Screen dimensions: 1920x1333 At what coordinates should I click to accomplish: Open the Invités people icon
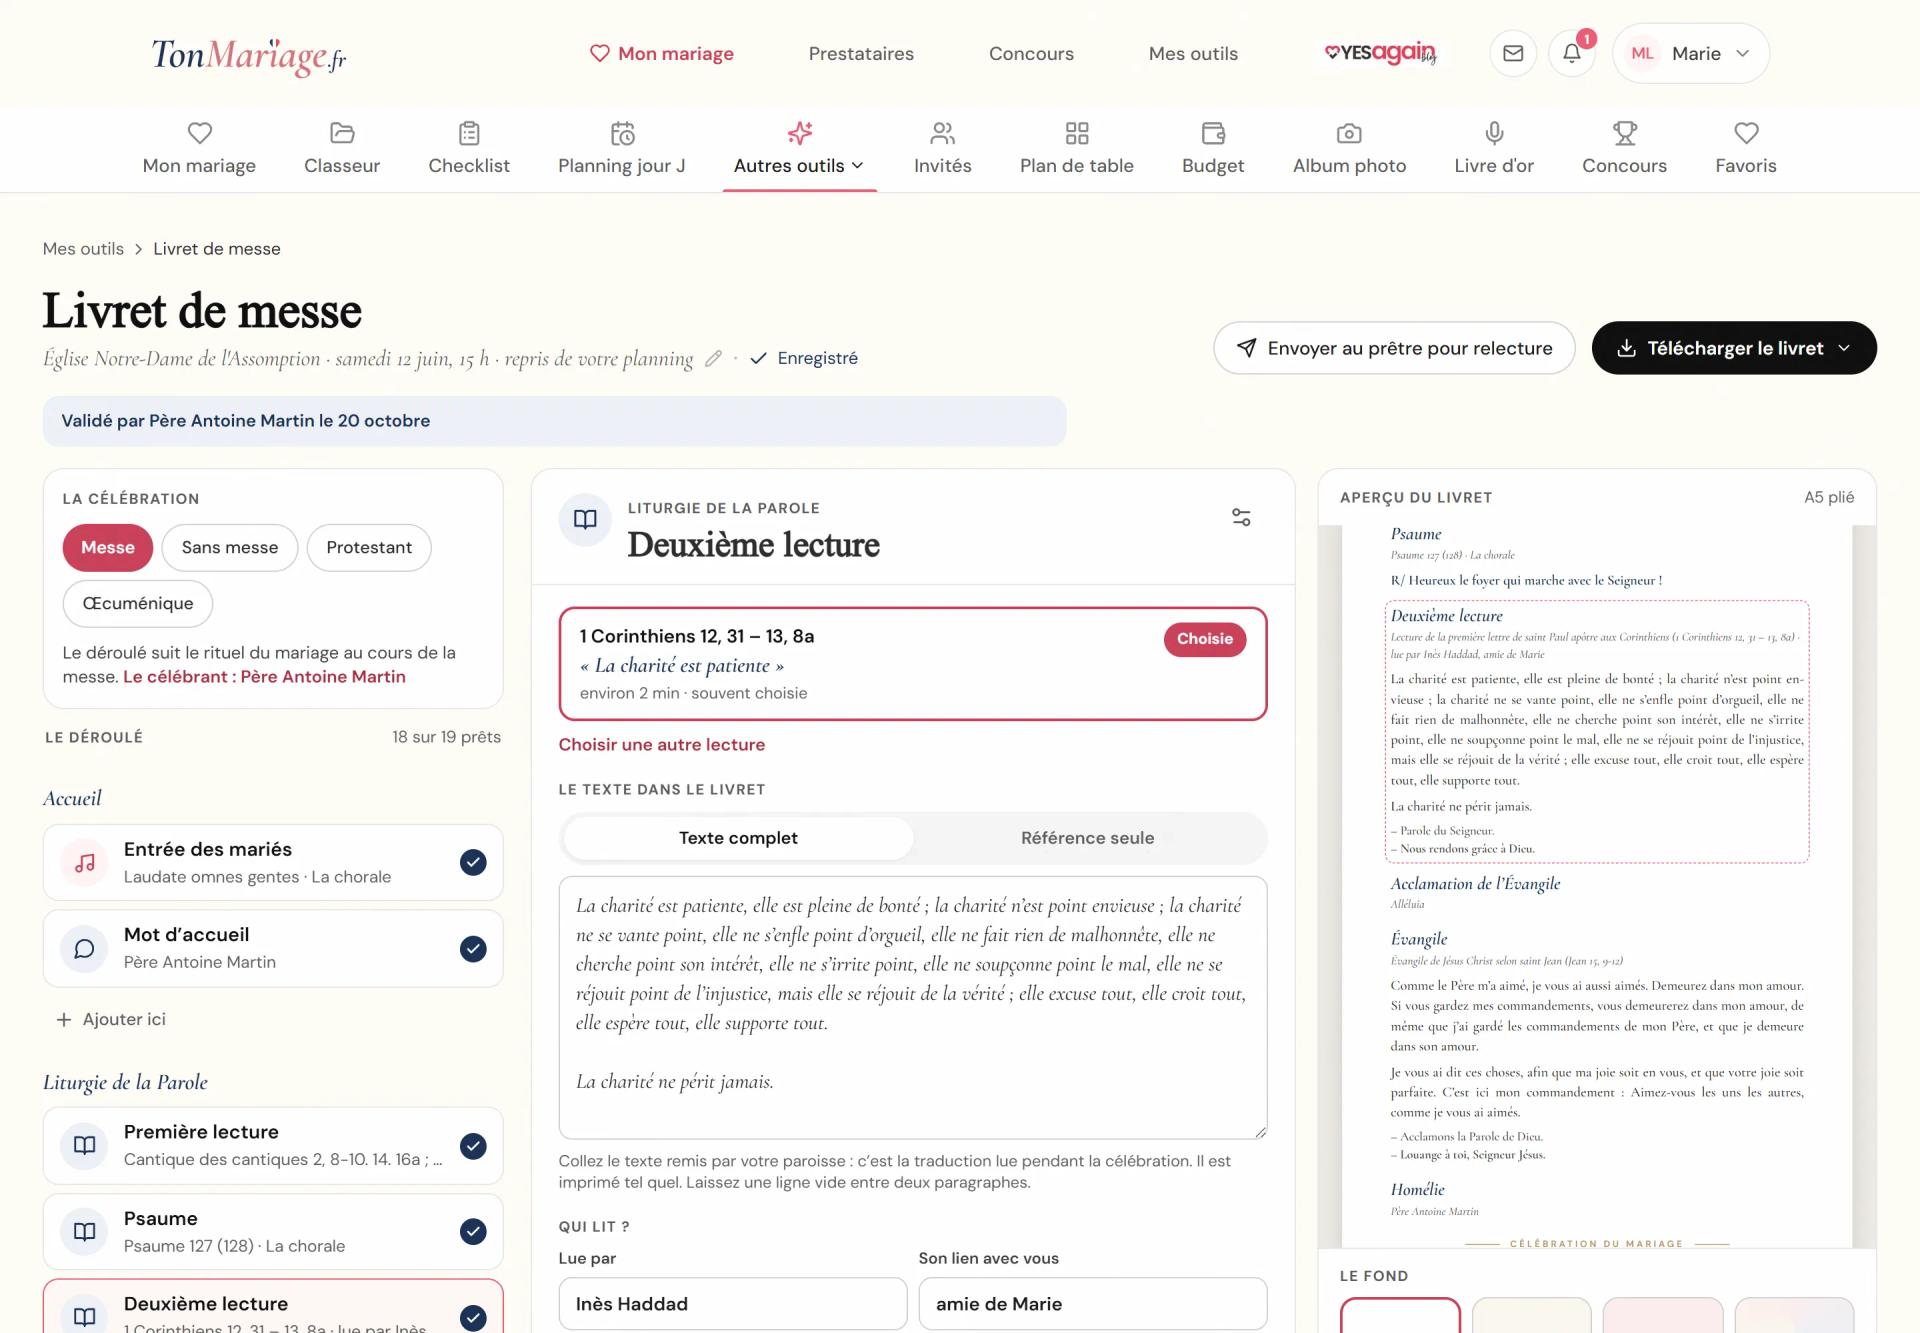click(x=943, y=133)
